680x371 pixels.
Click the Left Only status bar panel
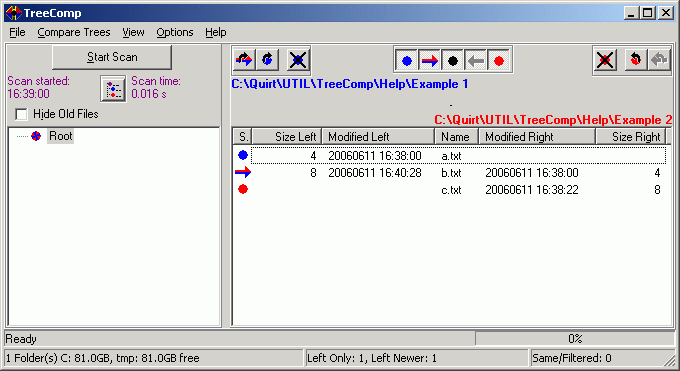pyautogui.click(x=416, y=358)
